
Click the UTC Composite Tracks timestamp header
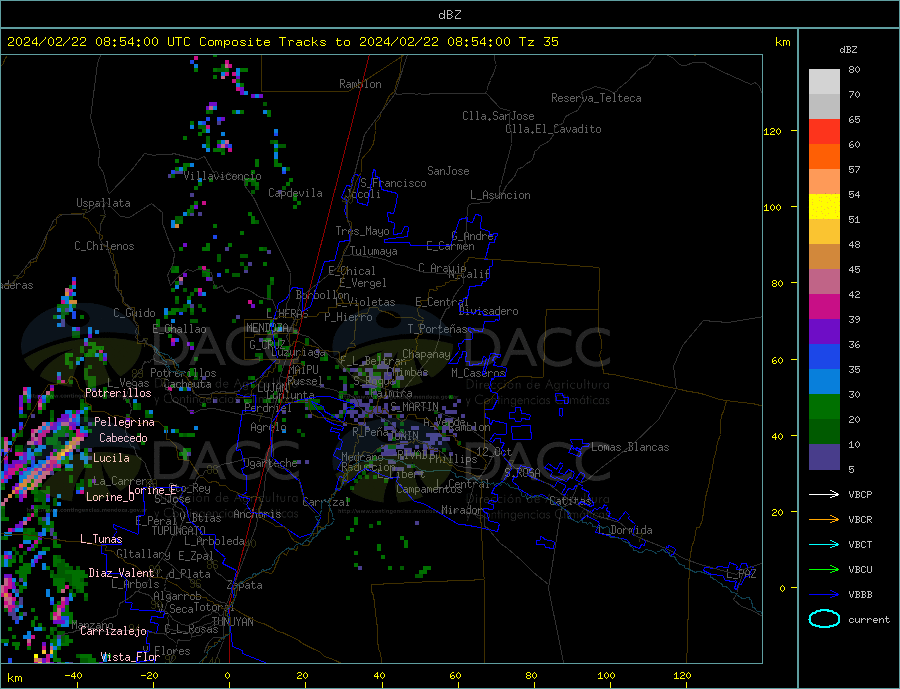tap(282, 42)
